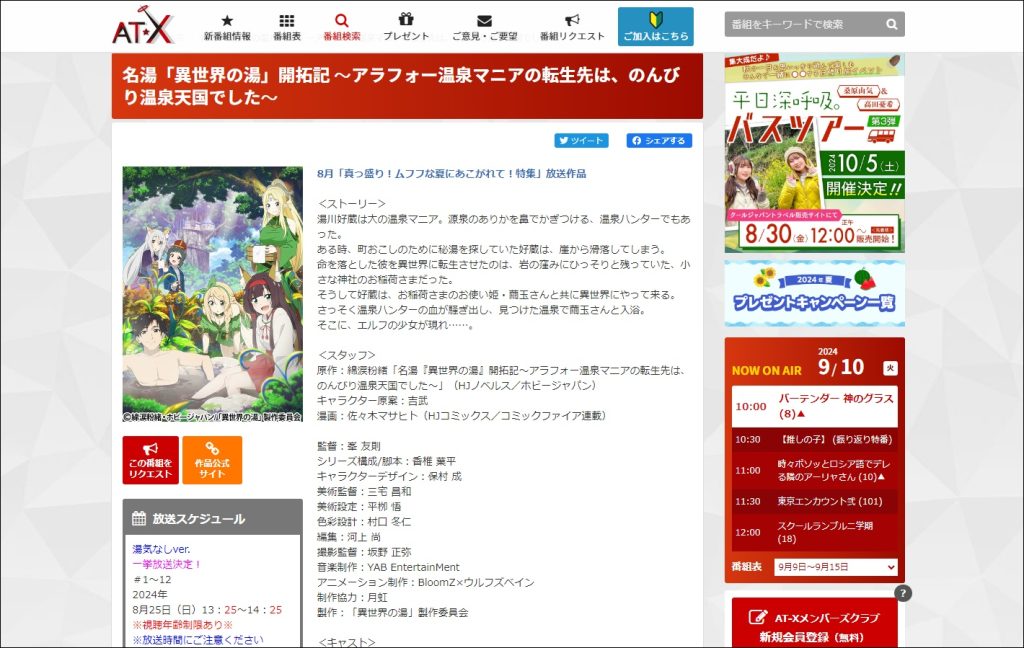This screenshot has height=648, width=1024.
Task: Open the バスツアー banner ad
Action: (x=814, y=153)
